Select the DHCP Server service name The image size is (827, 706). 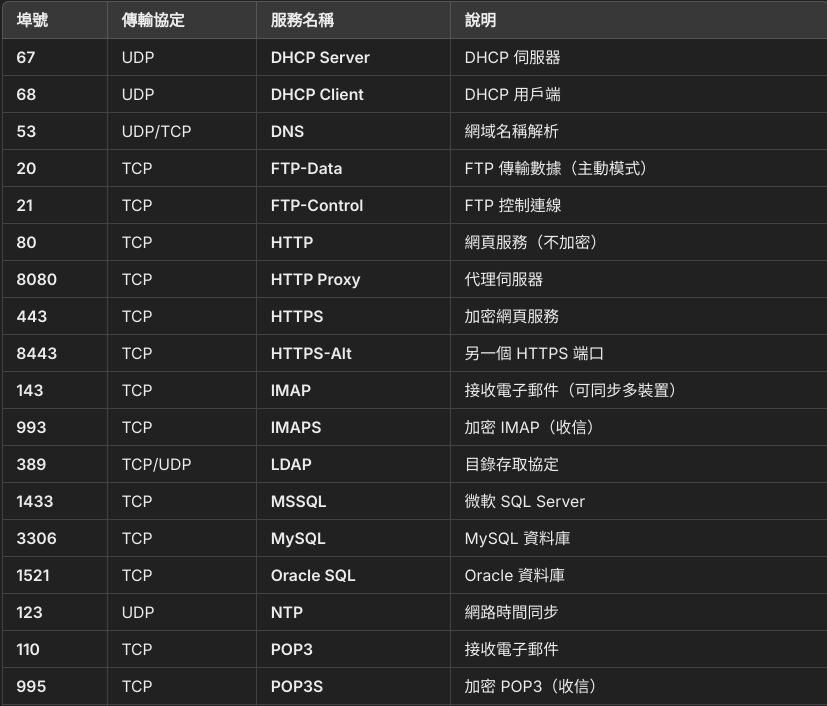[x=320, y=57]
